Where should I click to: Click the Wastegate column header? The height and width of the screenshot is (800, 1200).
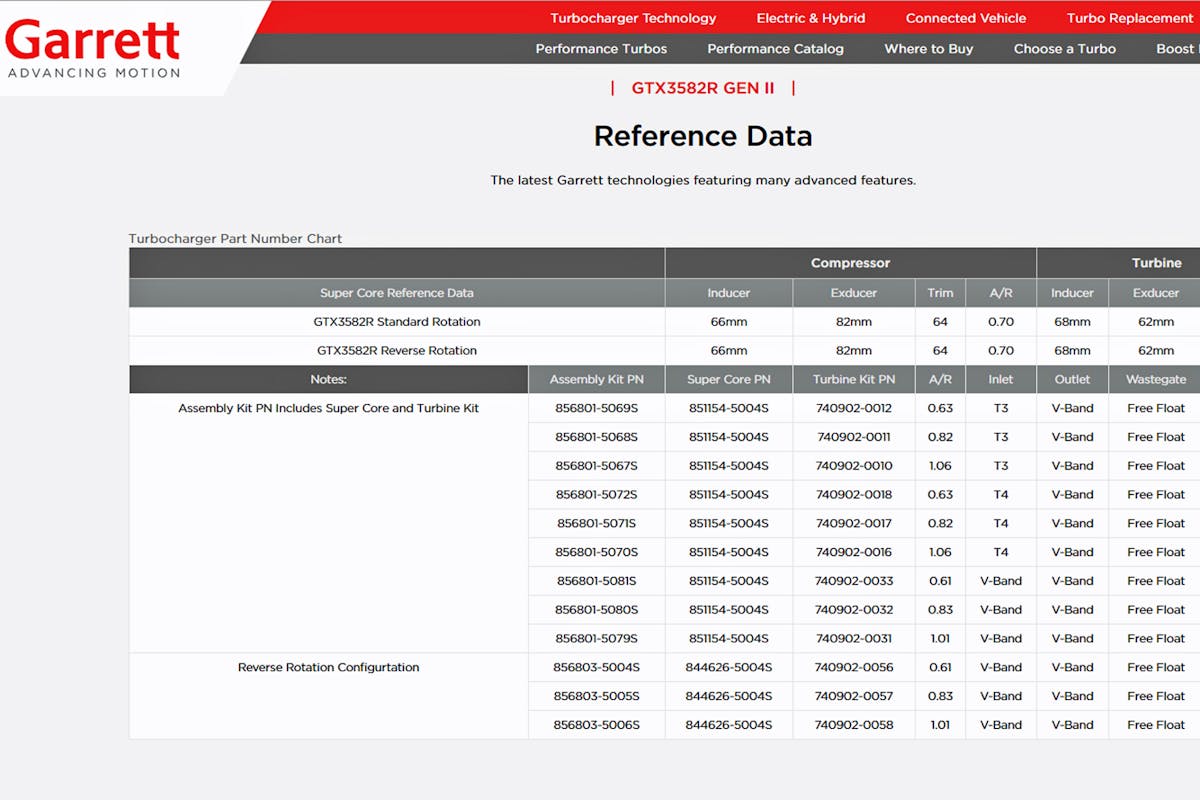[x=1156, y=379]
